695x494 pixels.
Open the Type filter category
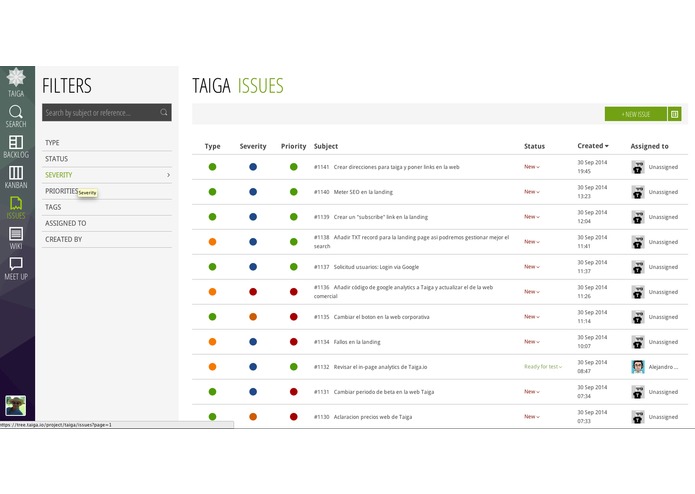pos(107,143)
